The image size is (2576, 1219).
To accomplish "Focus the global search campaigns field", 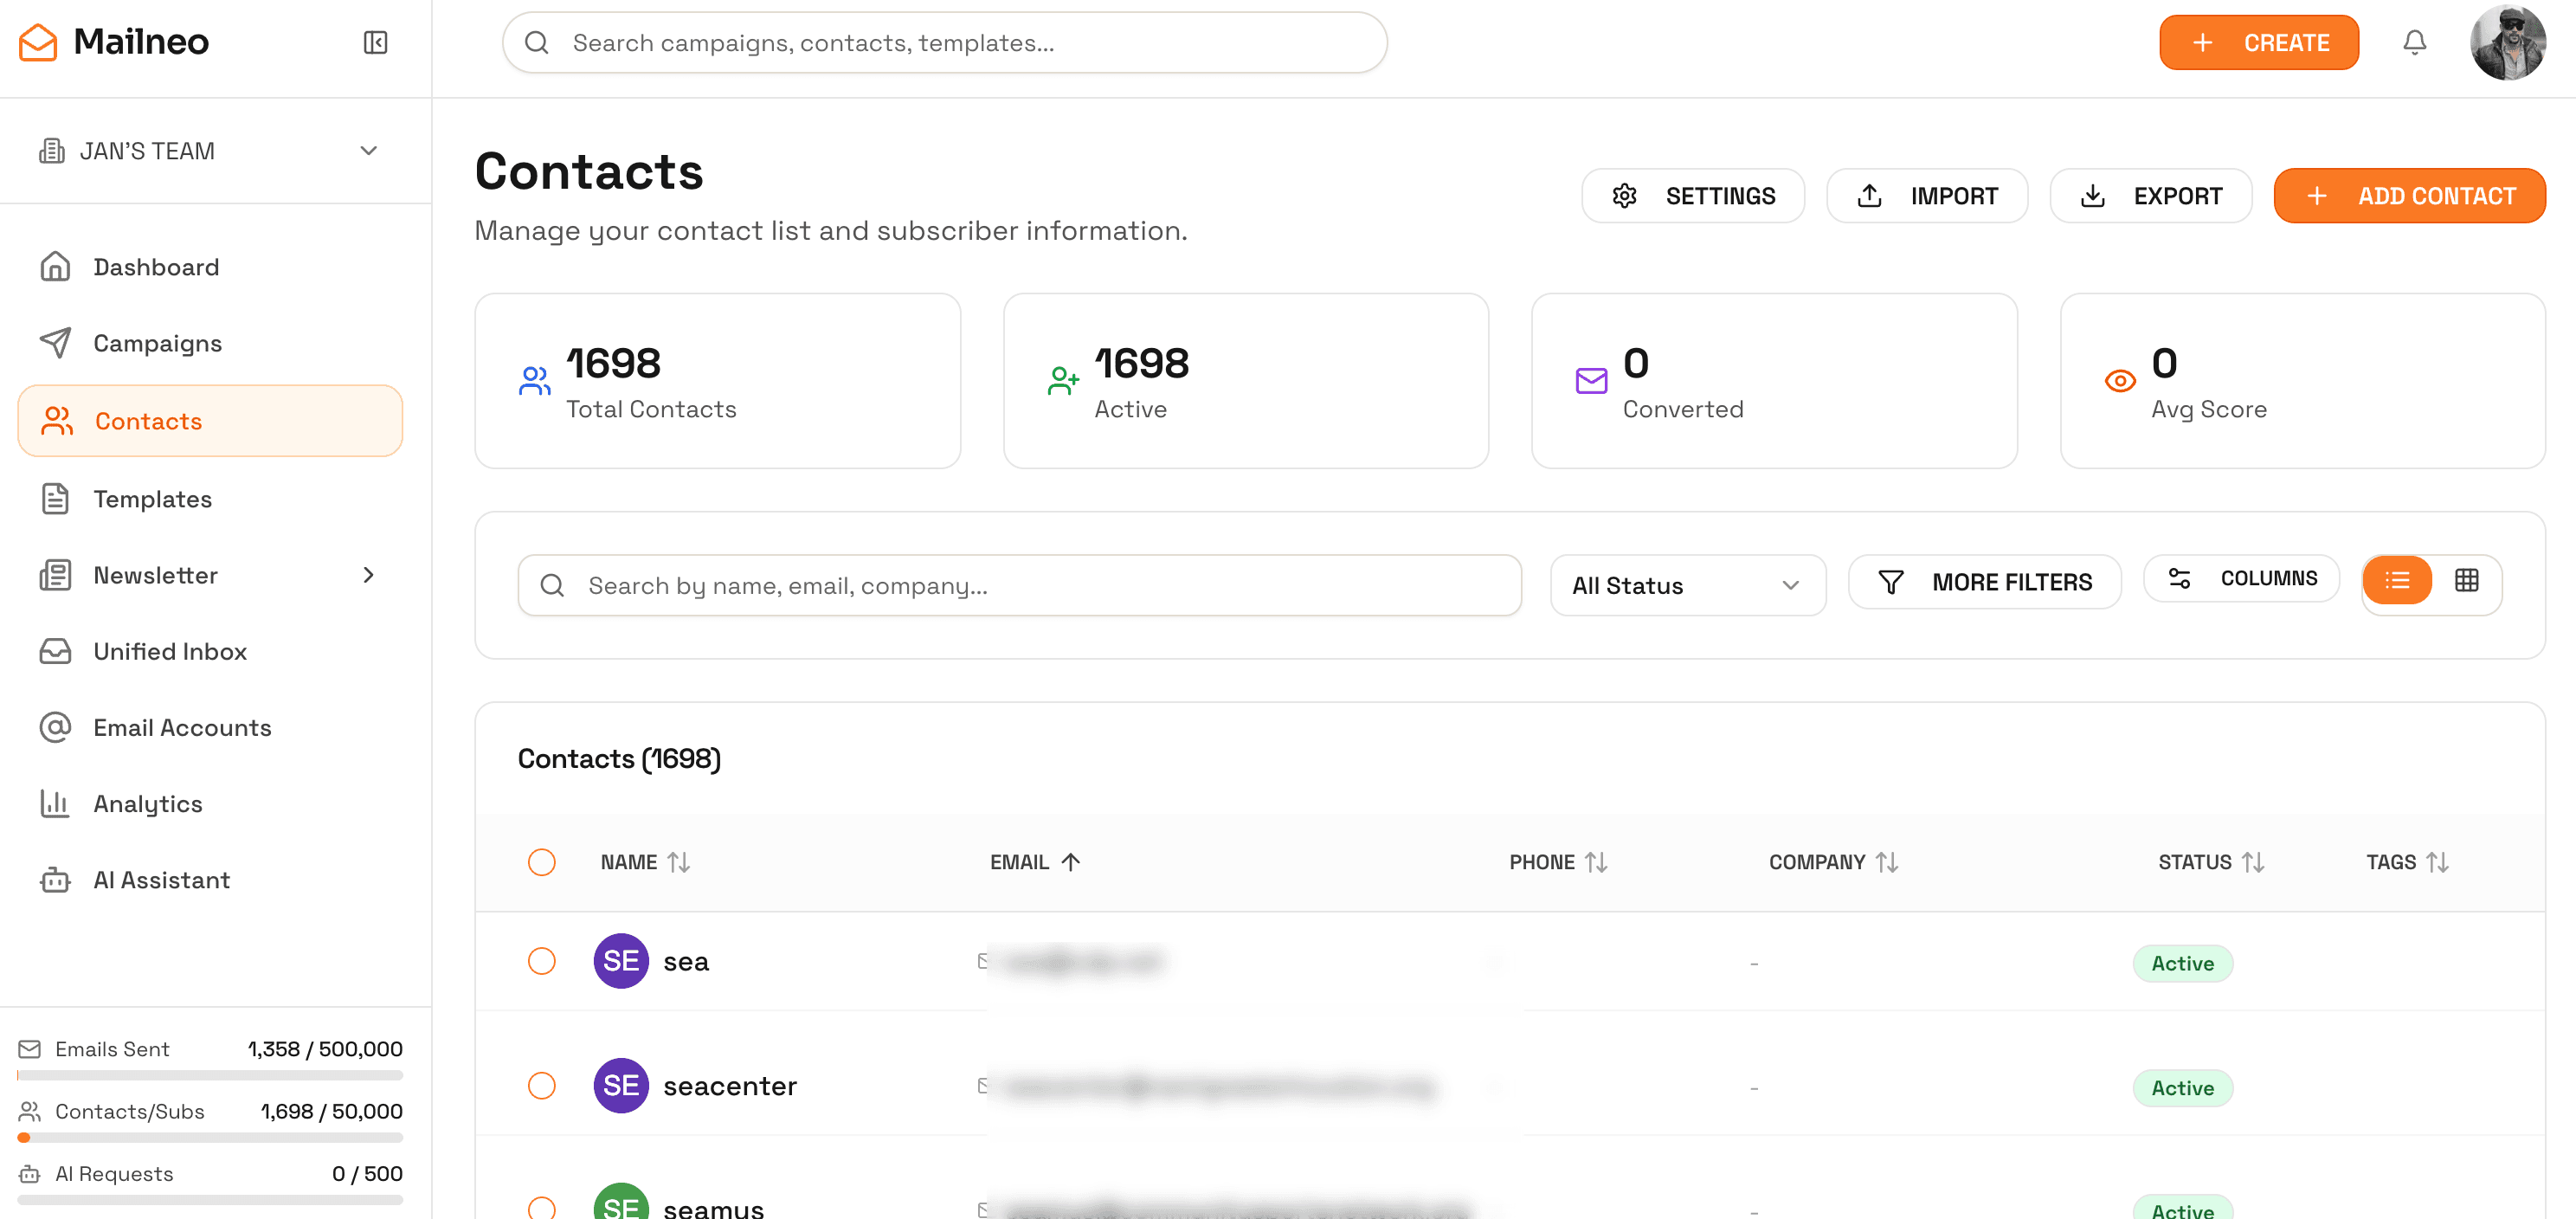I will point(944,42).
